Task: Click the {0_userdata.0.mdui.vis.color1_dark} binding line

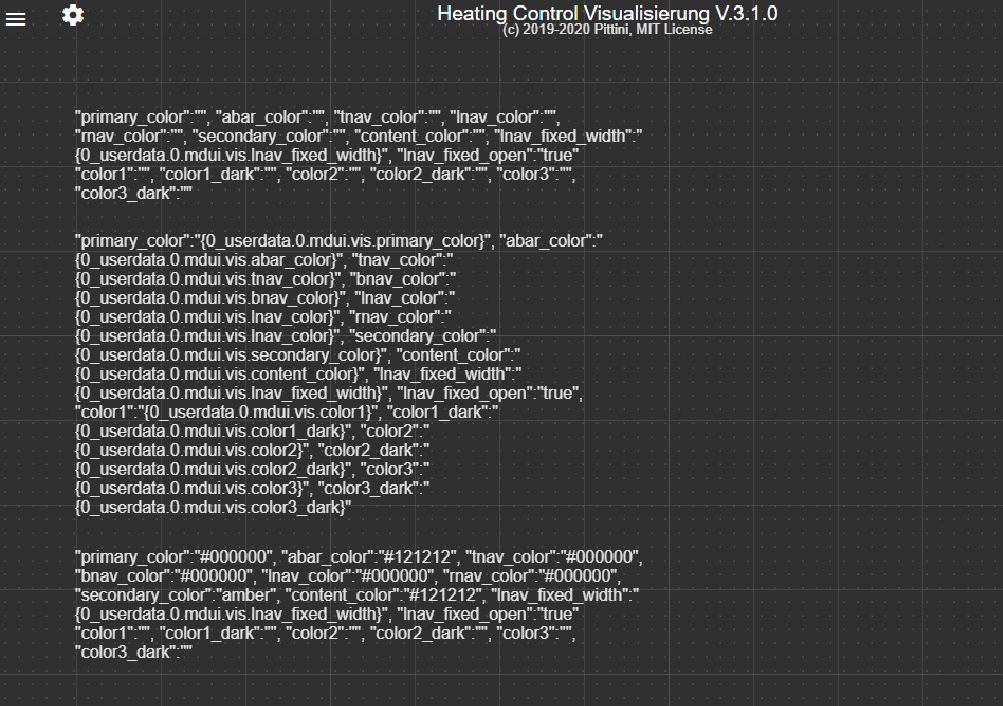Action: tap(214, 431)
